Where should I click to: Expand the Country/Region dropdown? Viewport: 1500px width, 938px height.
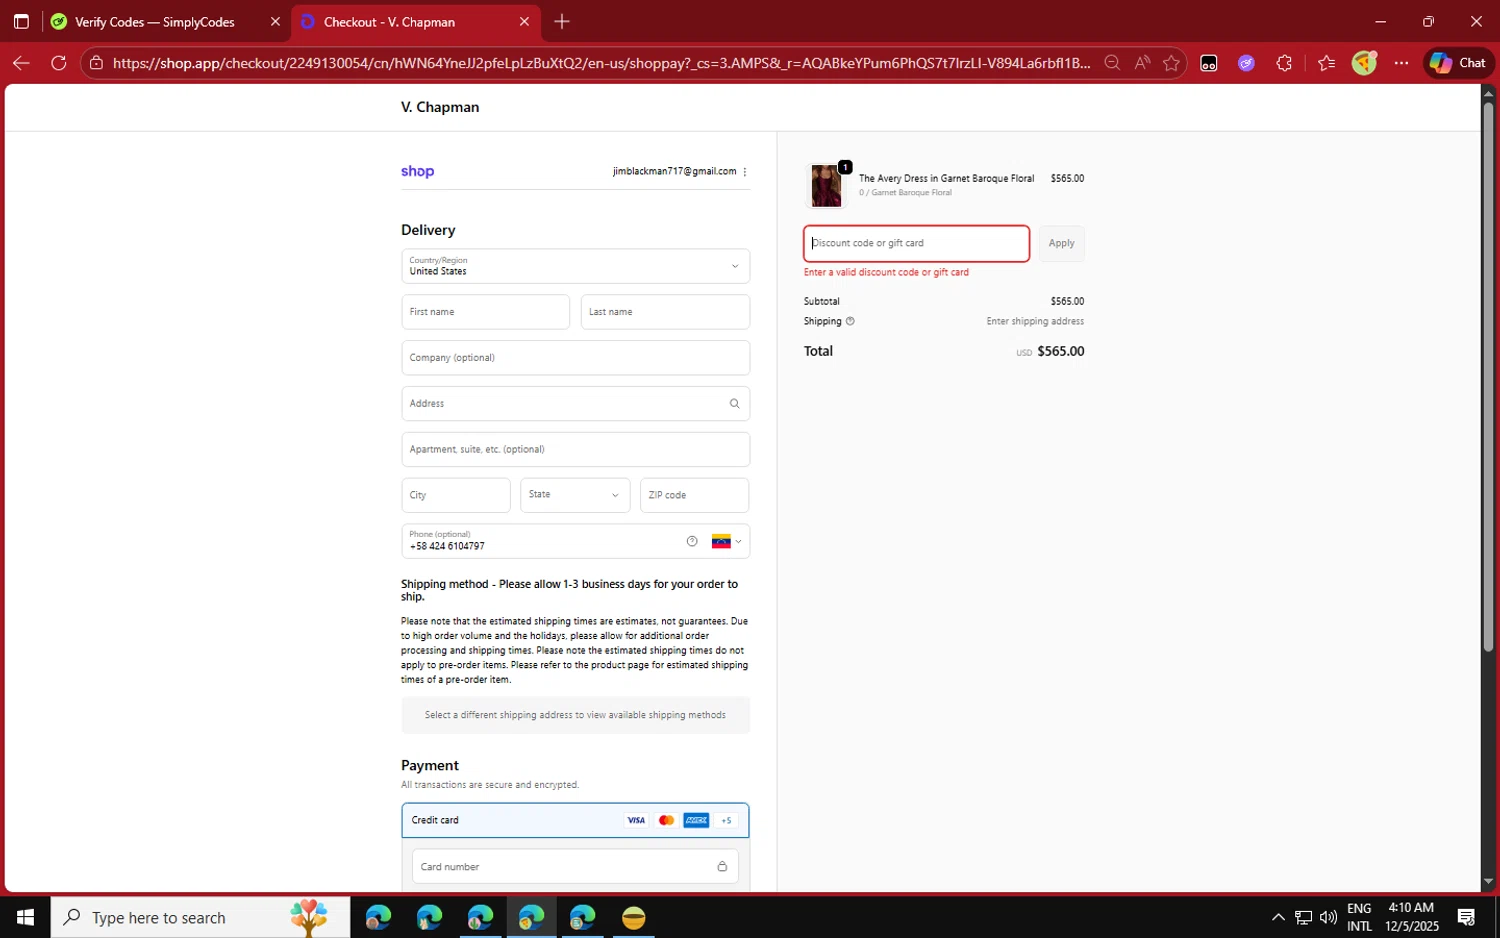(575, 266)
